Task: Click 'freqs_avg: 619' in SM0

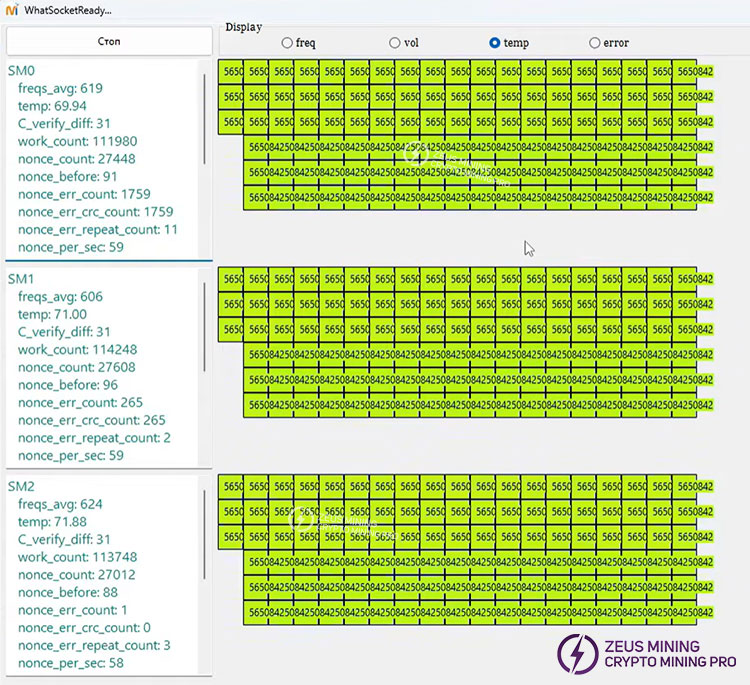Action: [x=60, y=88]
